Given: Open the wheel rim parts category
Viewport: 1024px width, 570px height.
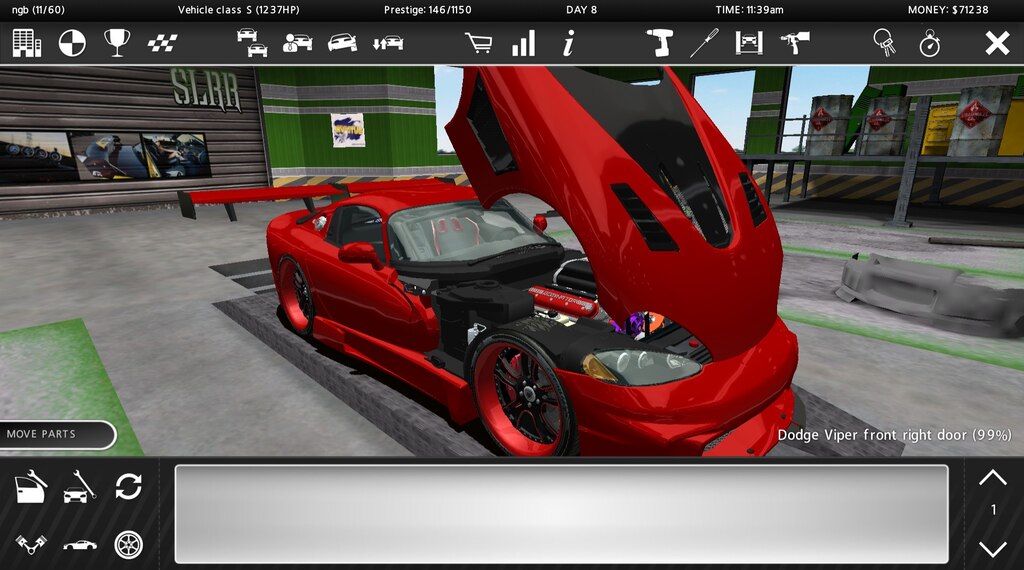Looking at the screenshot, I should (129, 545).
